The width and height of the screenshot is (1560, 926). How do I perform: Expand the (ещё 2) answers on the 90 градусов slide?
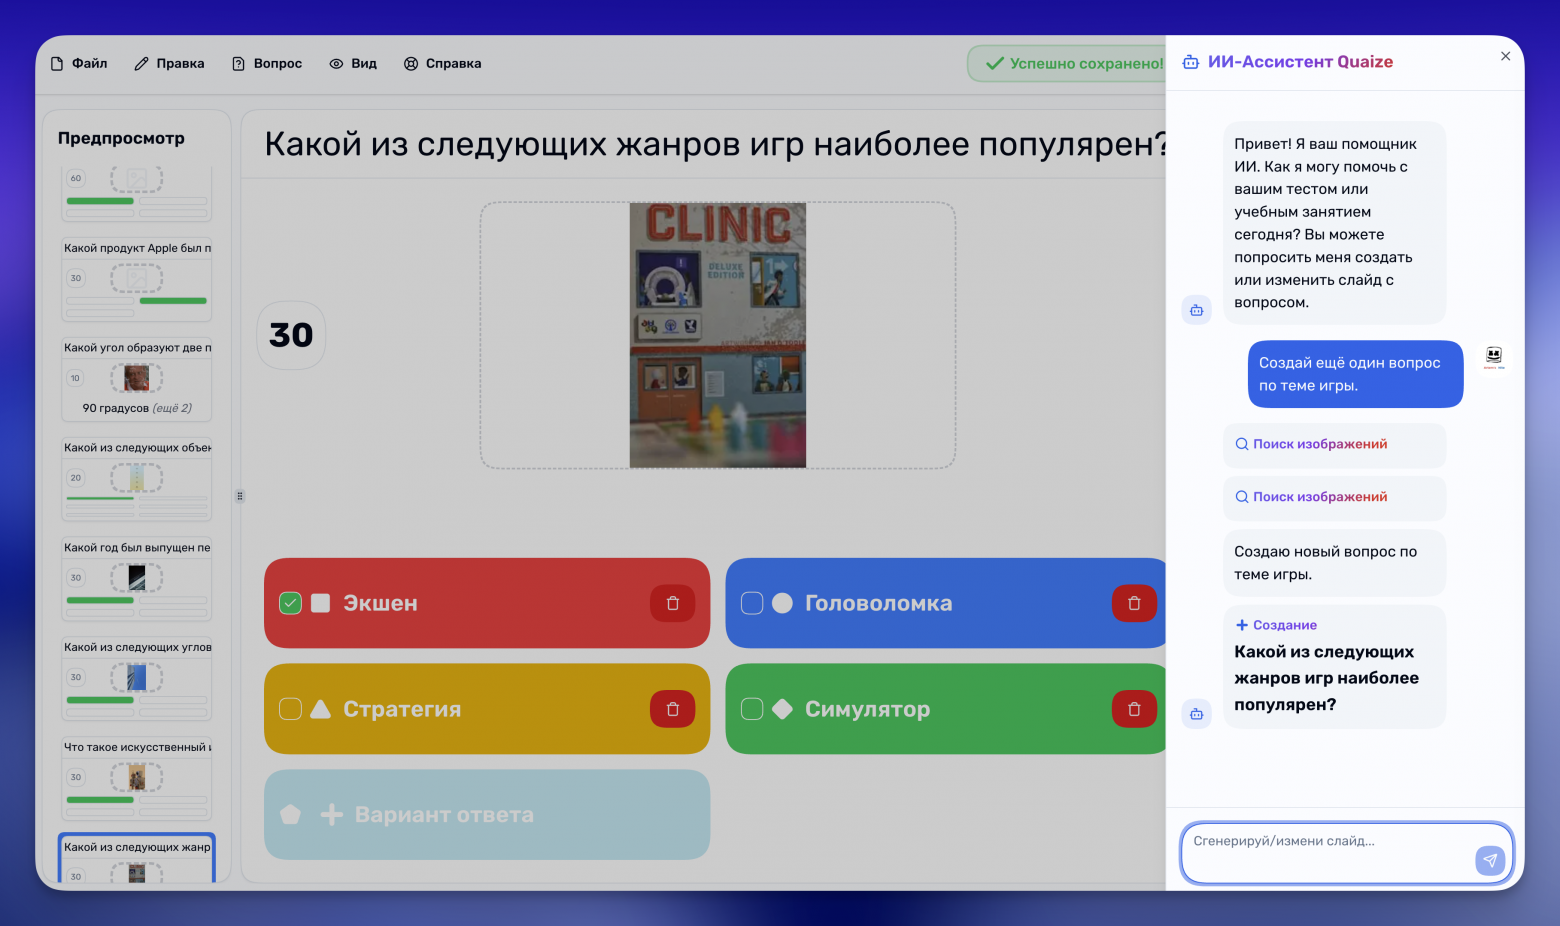(x=173, y=407)
